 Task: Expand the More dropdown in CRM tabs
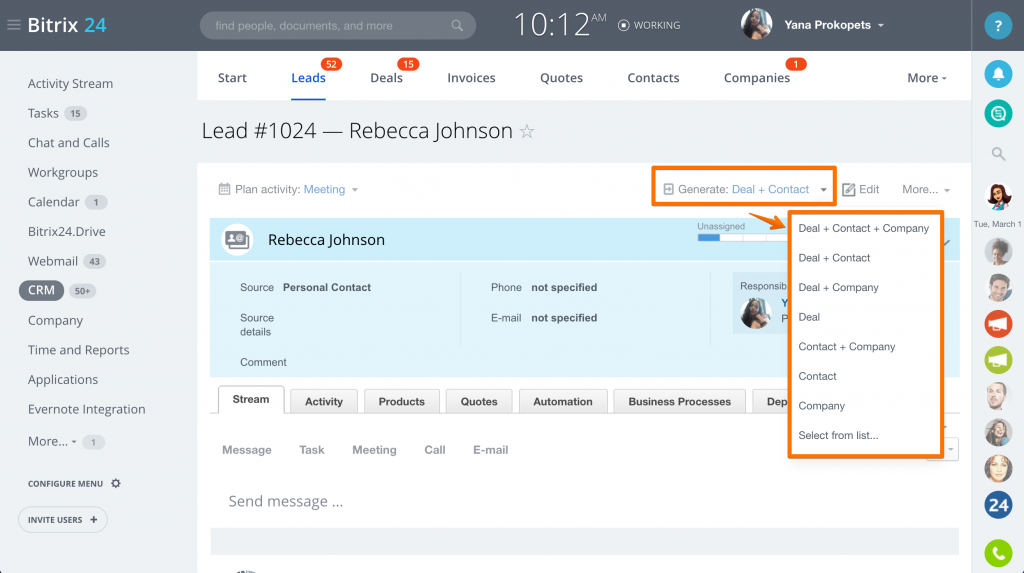(927, 78)
